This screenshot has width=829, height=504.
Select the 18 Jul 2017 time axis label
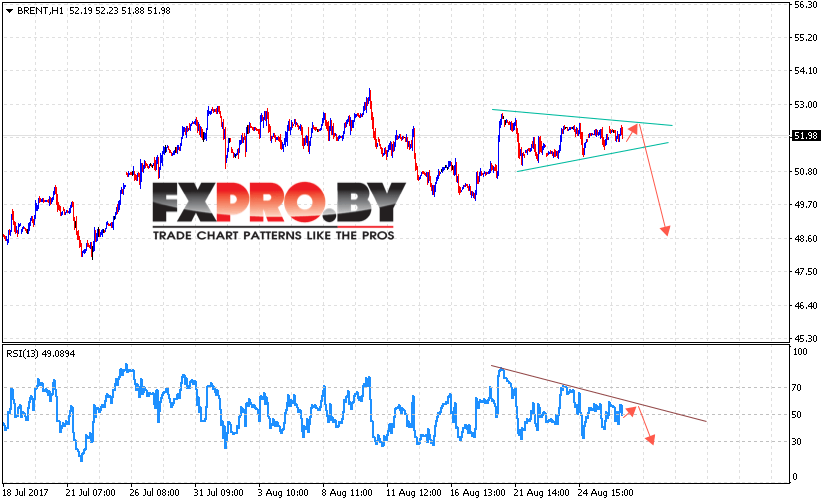click(25, 492)
